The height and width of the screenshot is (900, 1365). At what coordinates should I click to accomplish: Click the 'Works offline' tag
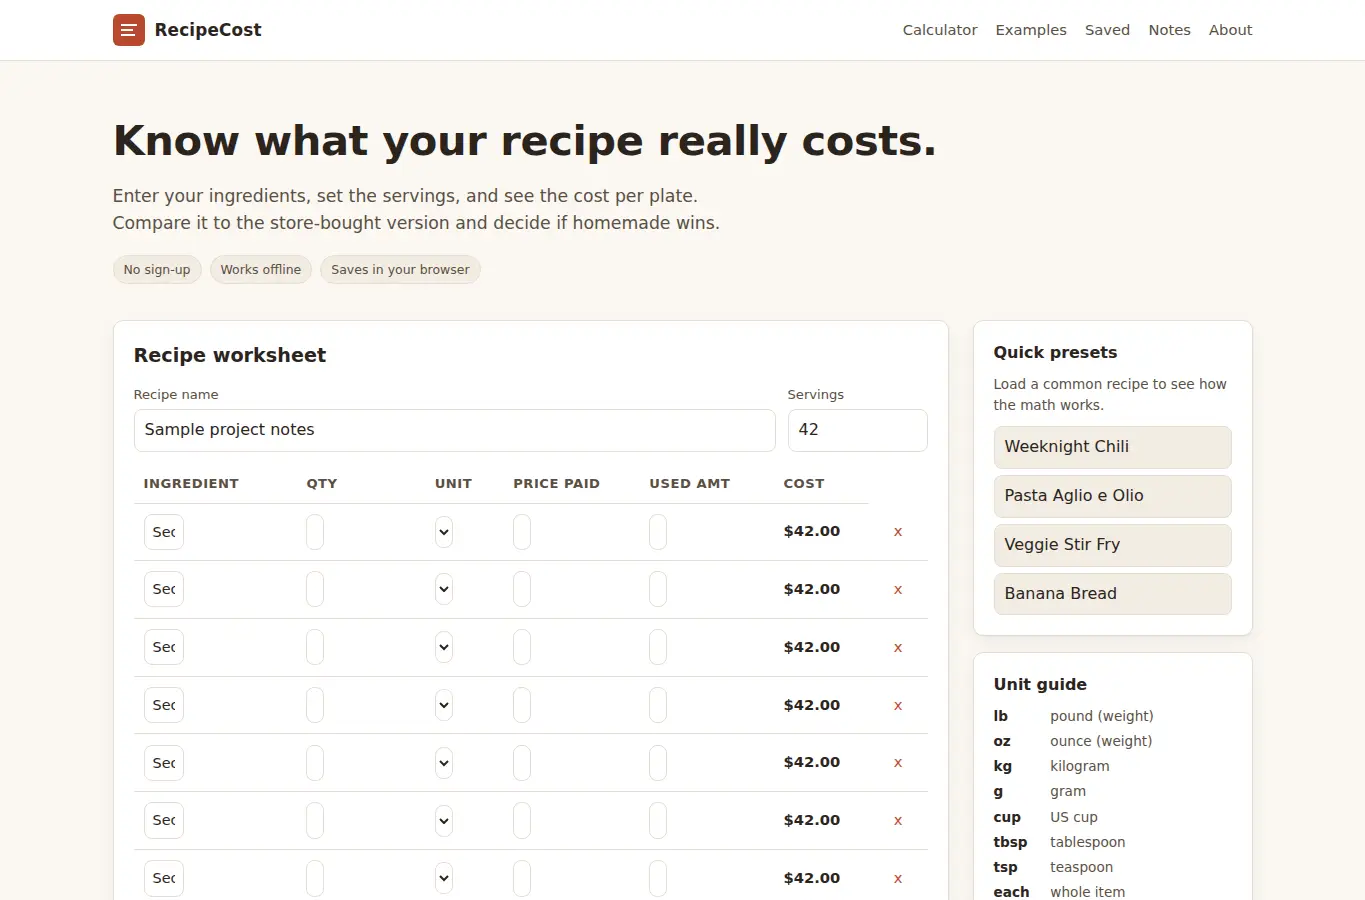pyautogui.click(x=261, y=270)
